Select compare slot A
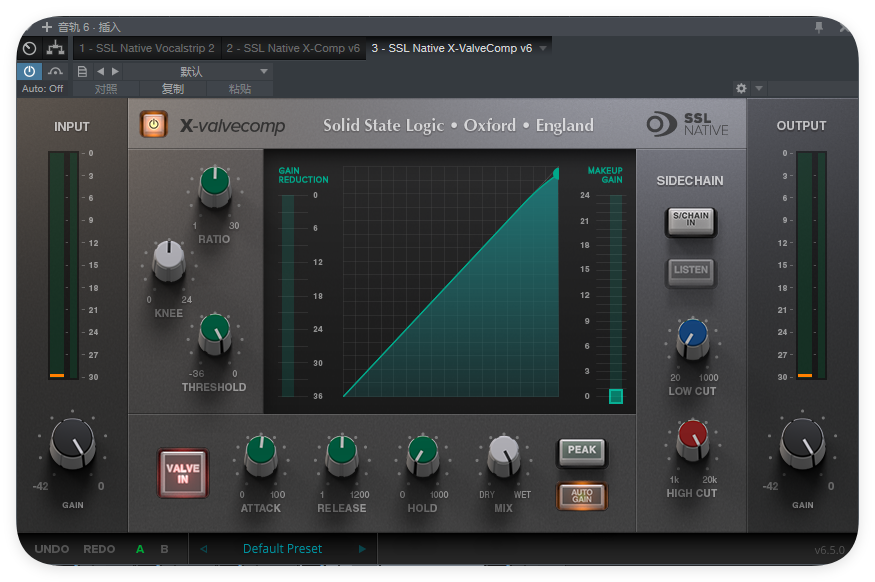875x582 pixels. [140, 549]
